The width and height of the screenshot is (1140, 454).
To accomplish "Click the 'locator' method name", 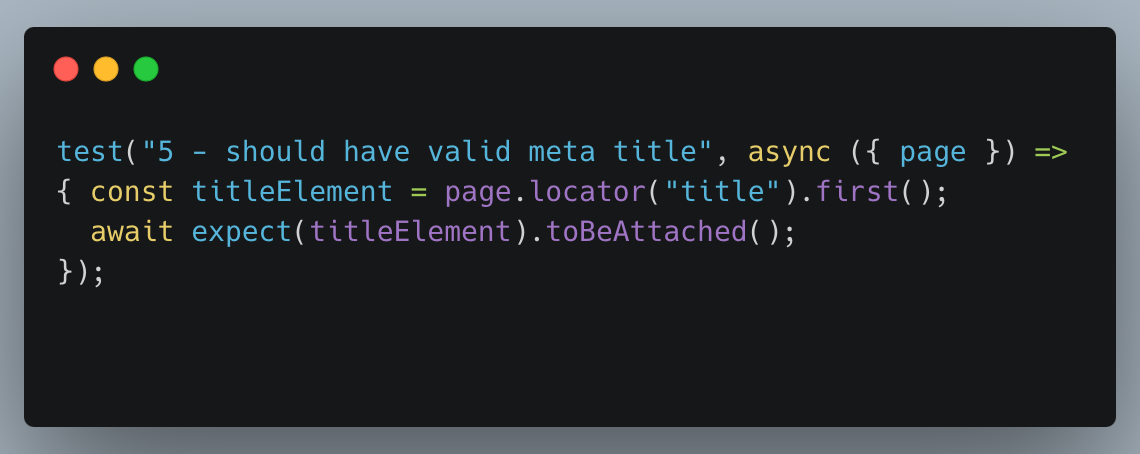I will click(587, 192).
